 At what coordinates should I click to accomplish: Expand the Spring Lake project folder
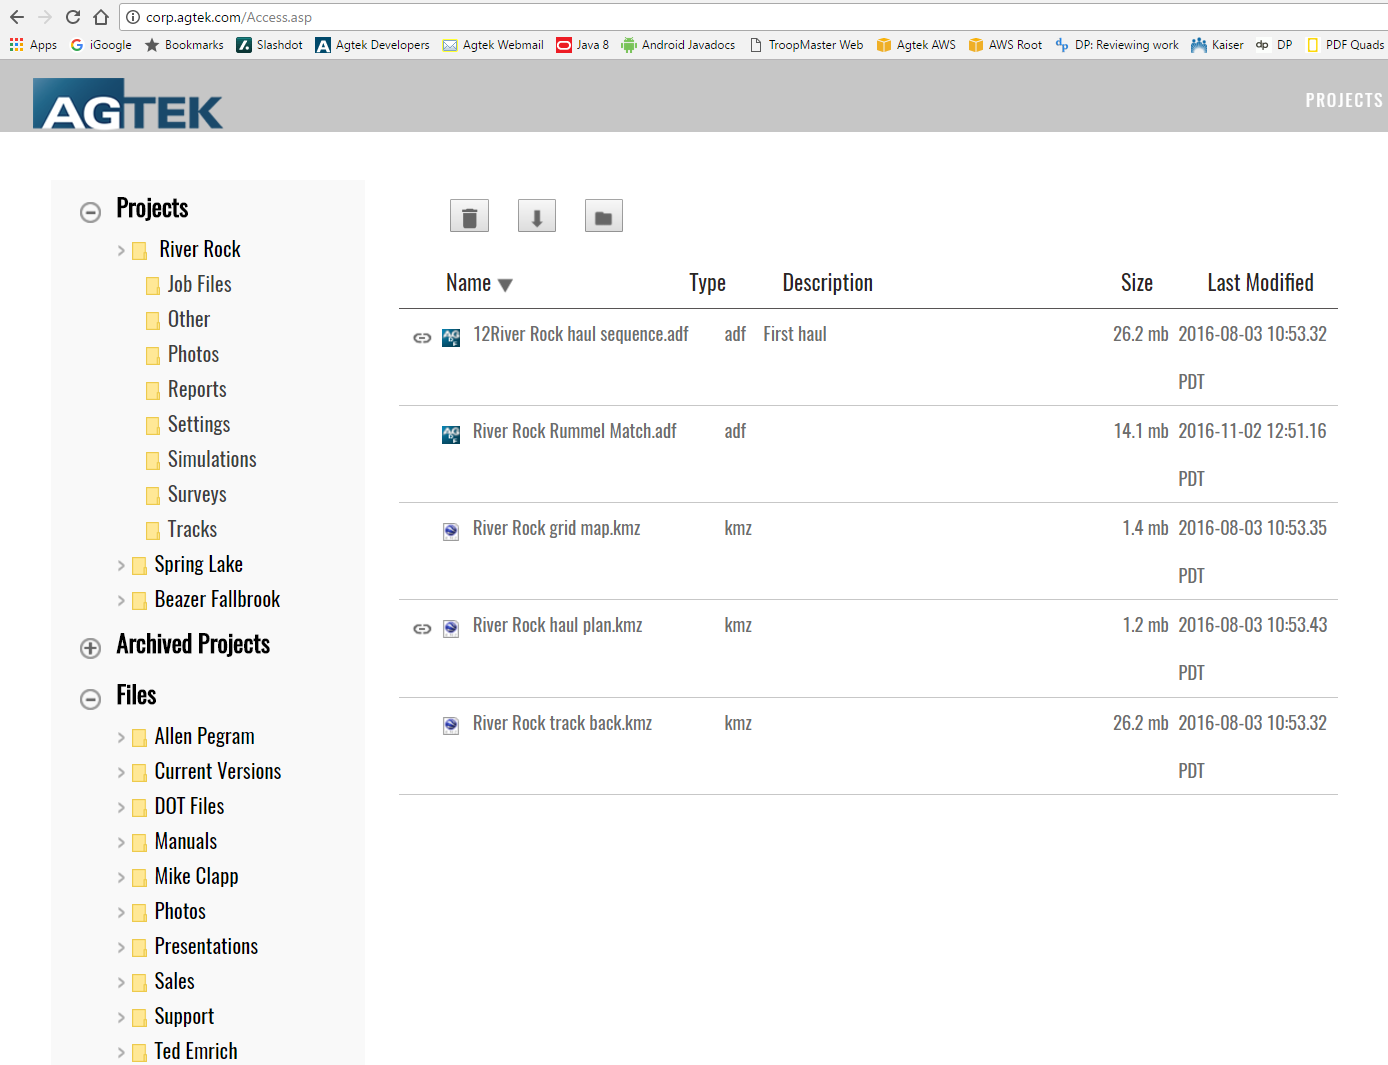tap(121, 566)
